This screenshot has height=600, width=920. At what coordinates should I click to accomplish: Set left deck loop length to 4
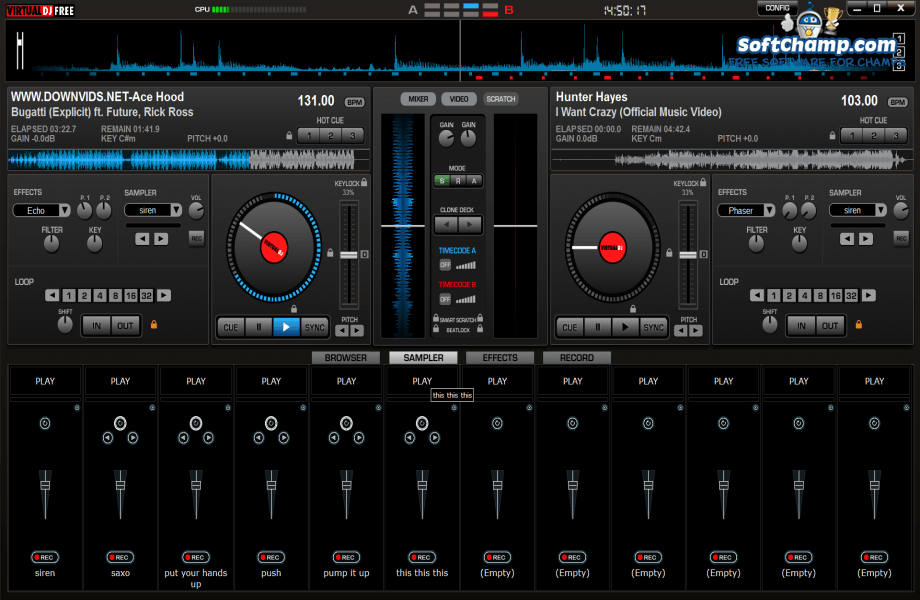coord(100,296)
